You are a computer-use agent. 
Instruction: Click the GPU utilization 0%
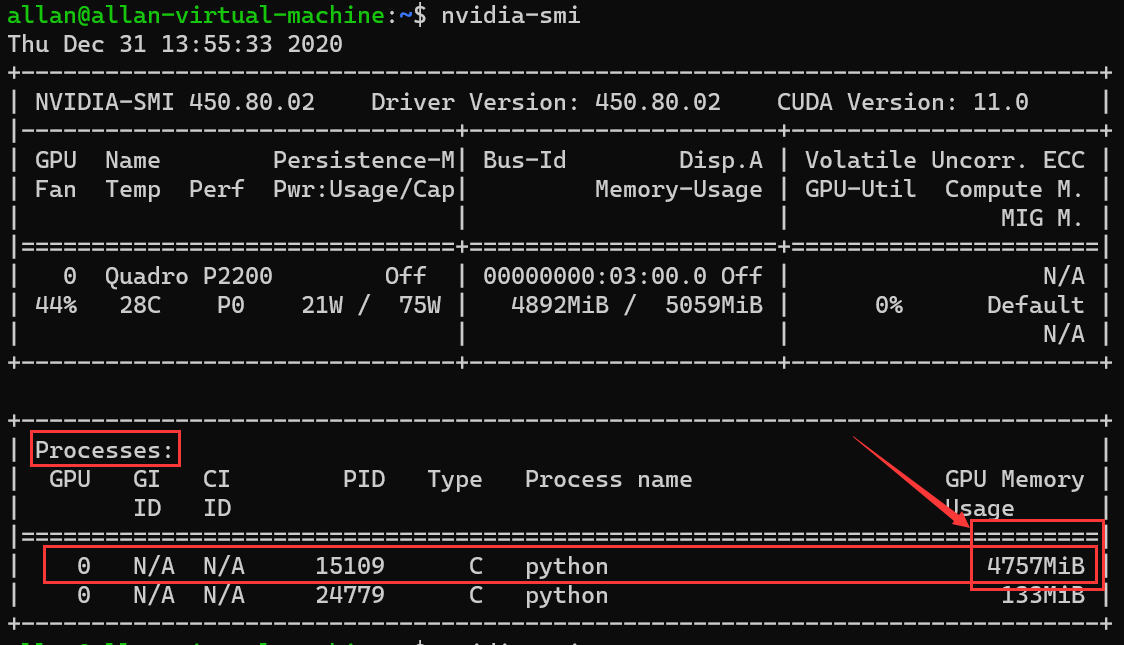tap(889, 305)
